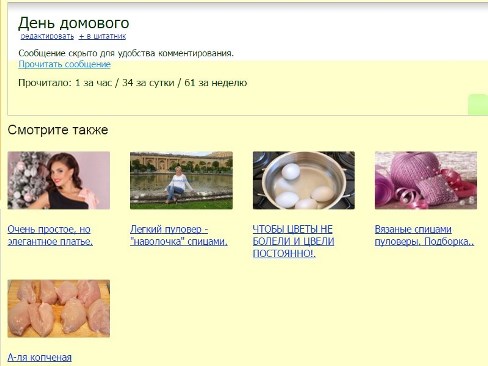Click the read statistics 'Прочитало' text
Viewport: 488px width, 366px height.
[133, 83]
